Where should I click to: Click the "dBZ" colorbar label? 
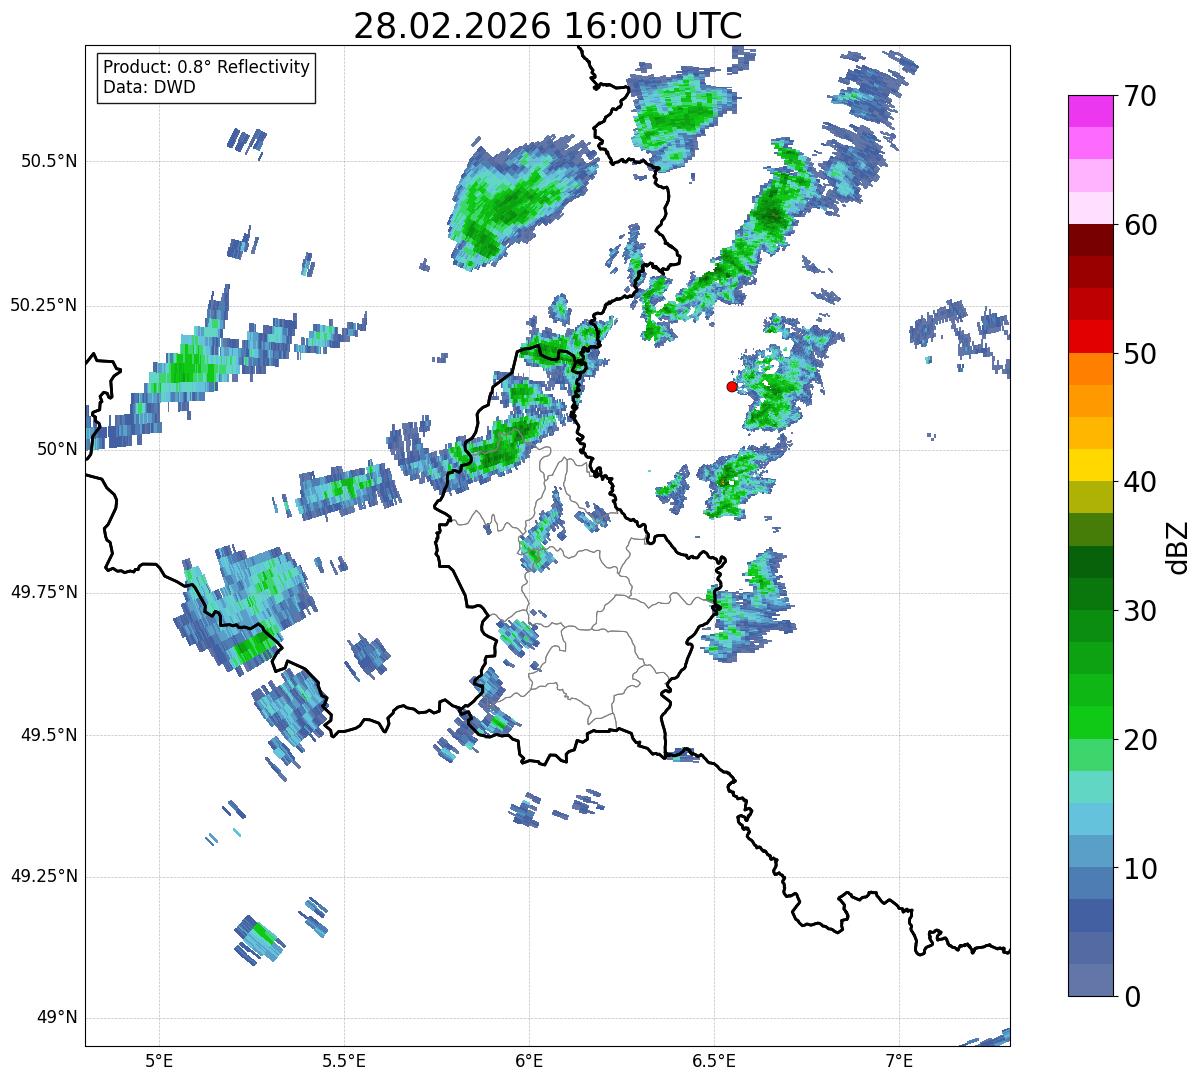coord(1178,547)
